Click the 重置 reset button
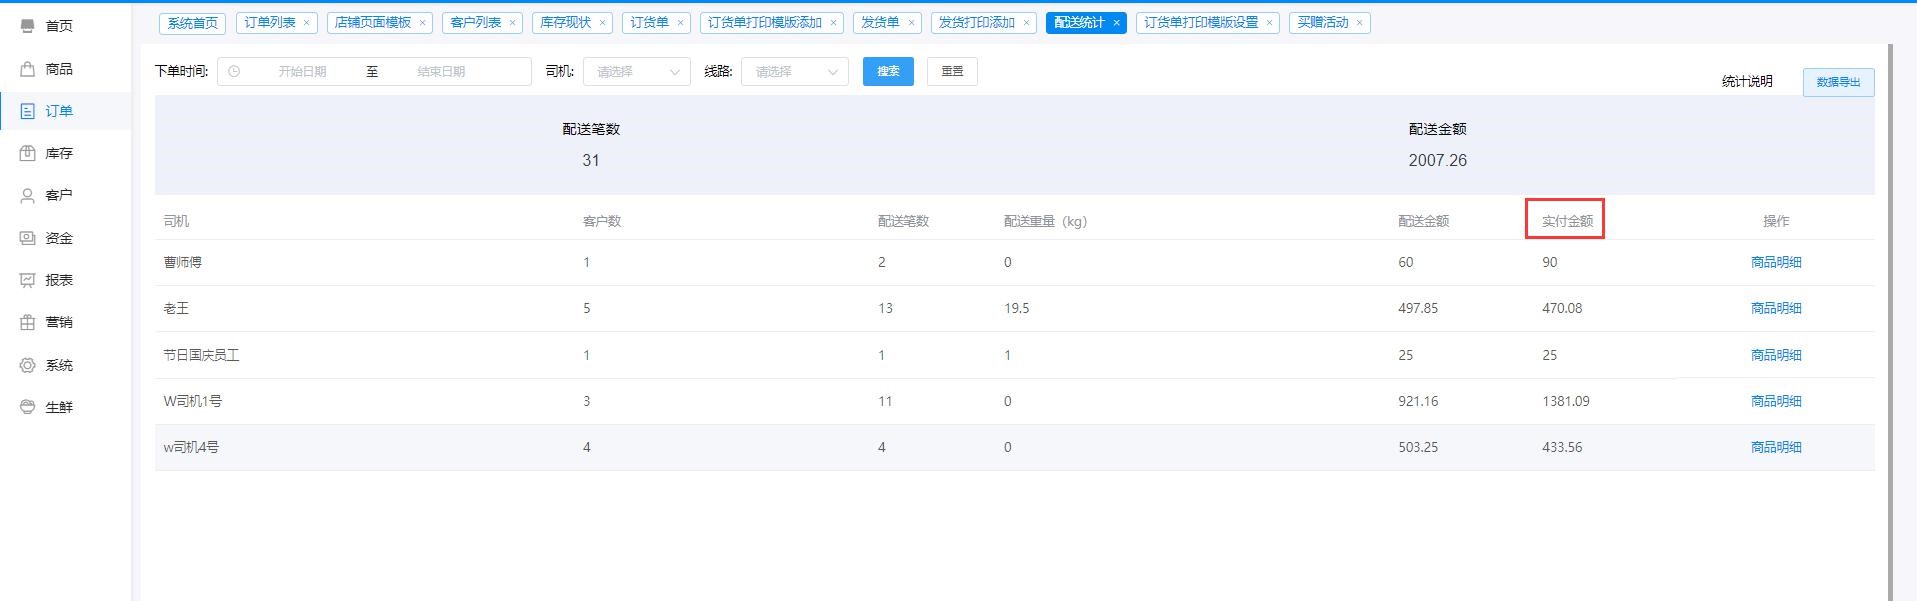Image resolution: width=1917 pixels, height=601 pixels. (x=952, y=71)
